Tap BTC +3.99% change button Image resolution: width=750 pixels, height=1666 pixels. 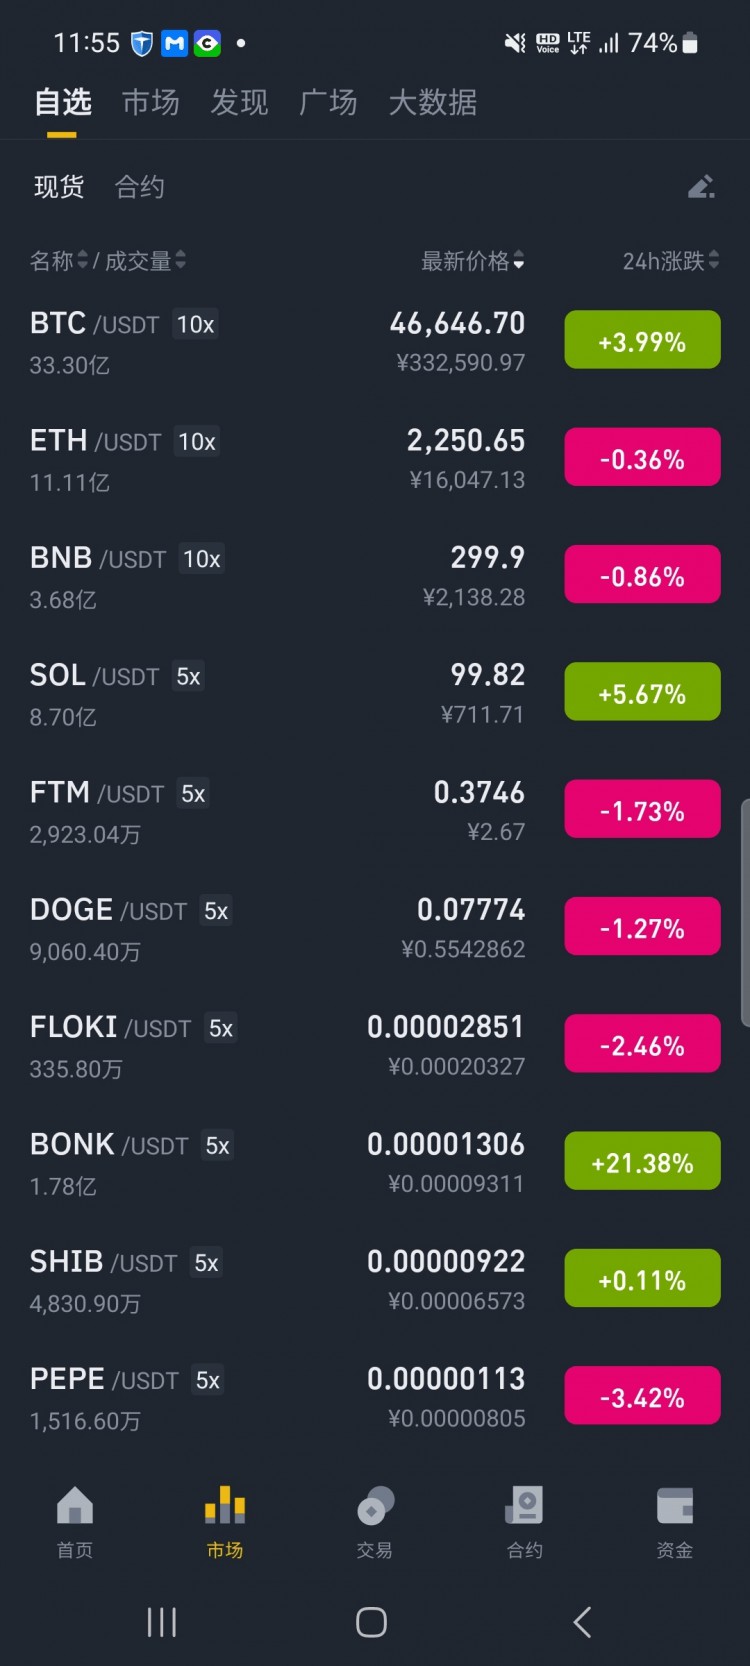pos(642,340)
